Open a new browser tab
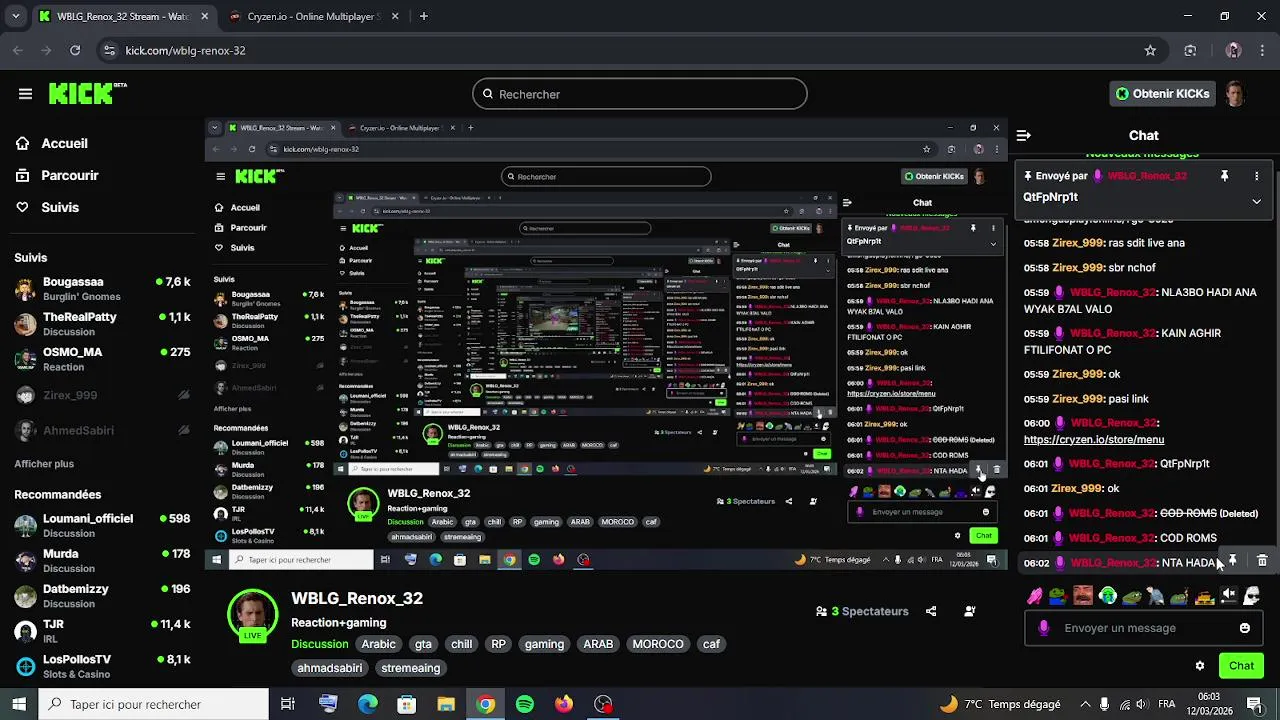 click(424, 16)
